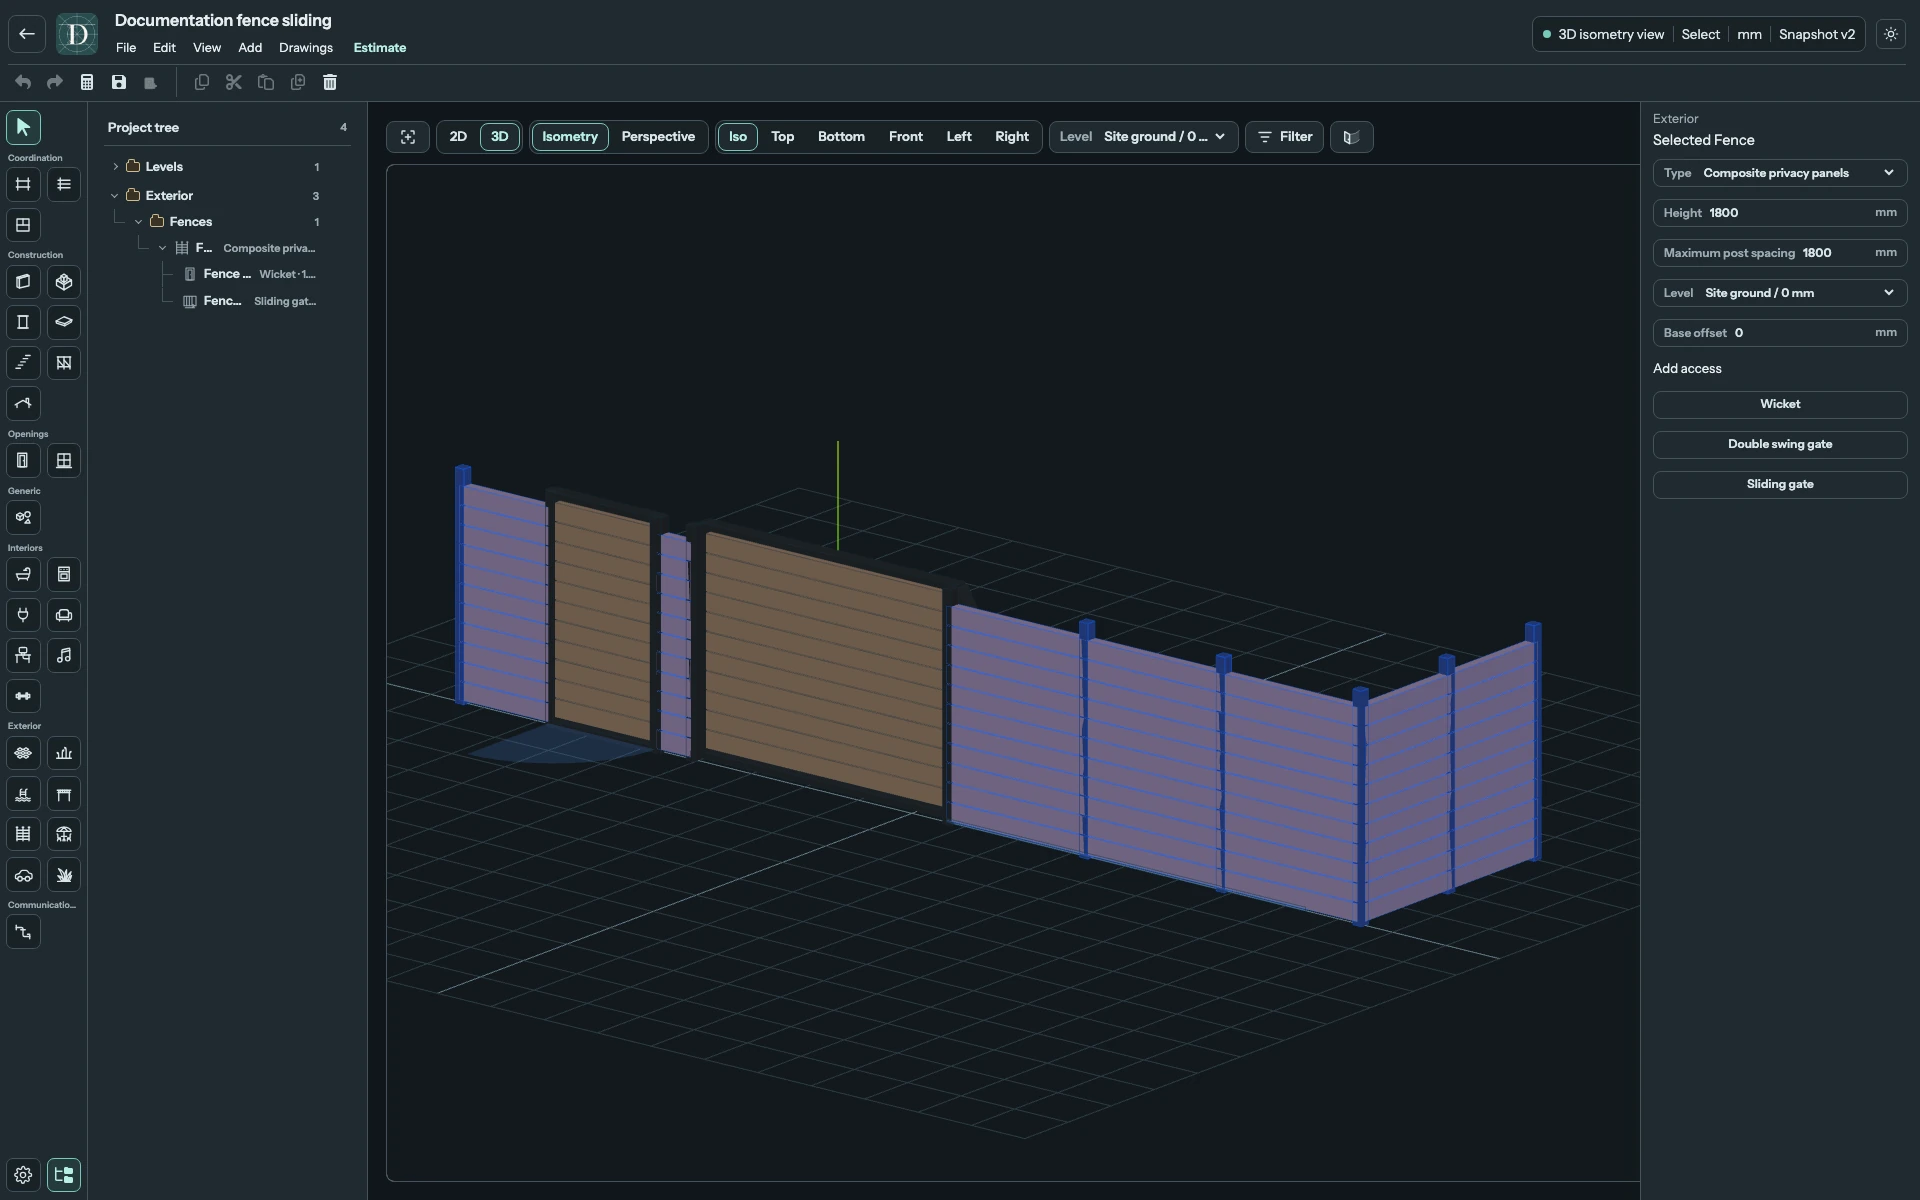Switch the viewport to 3D mode
The width and height of the screenshot is (1920, 1200).
click(x=499, y=137)
